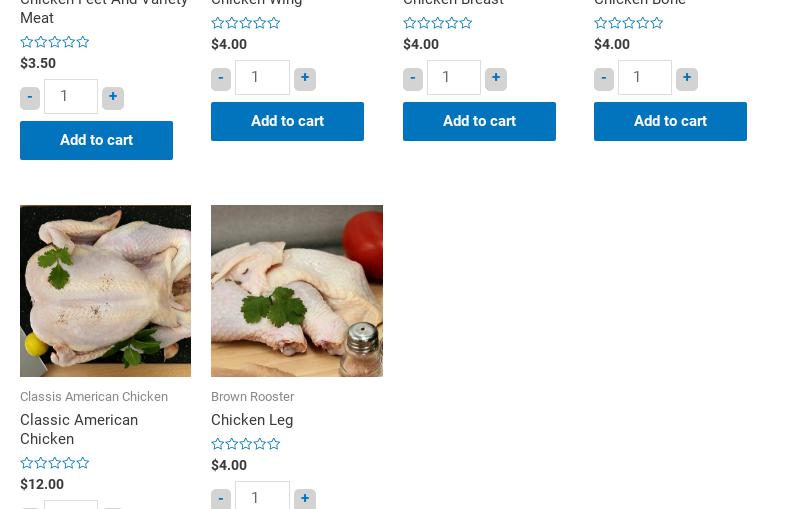Increase Chicken Breast quantity by one
Screen dimensions: 785x509
tap(496, 78)
